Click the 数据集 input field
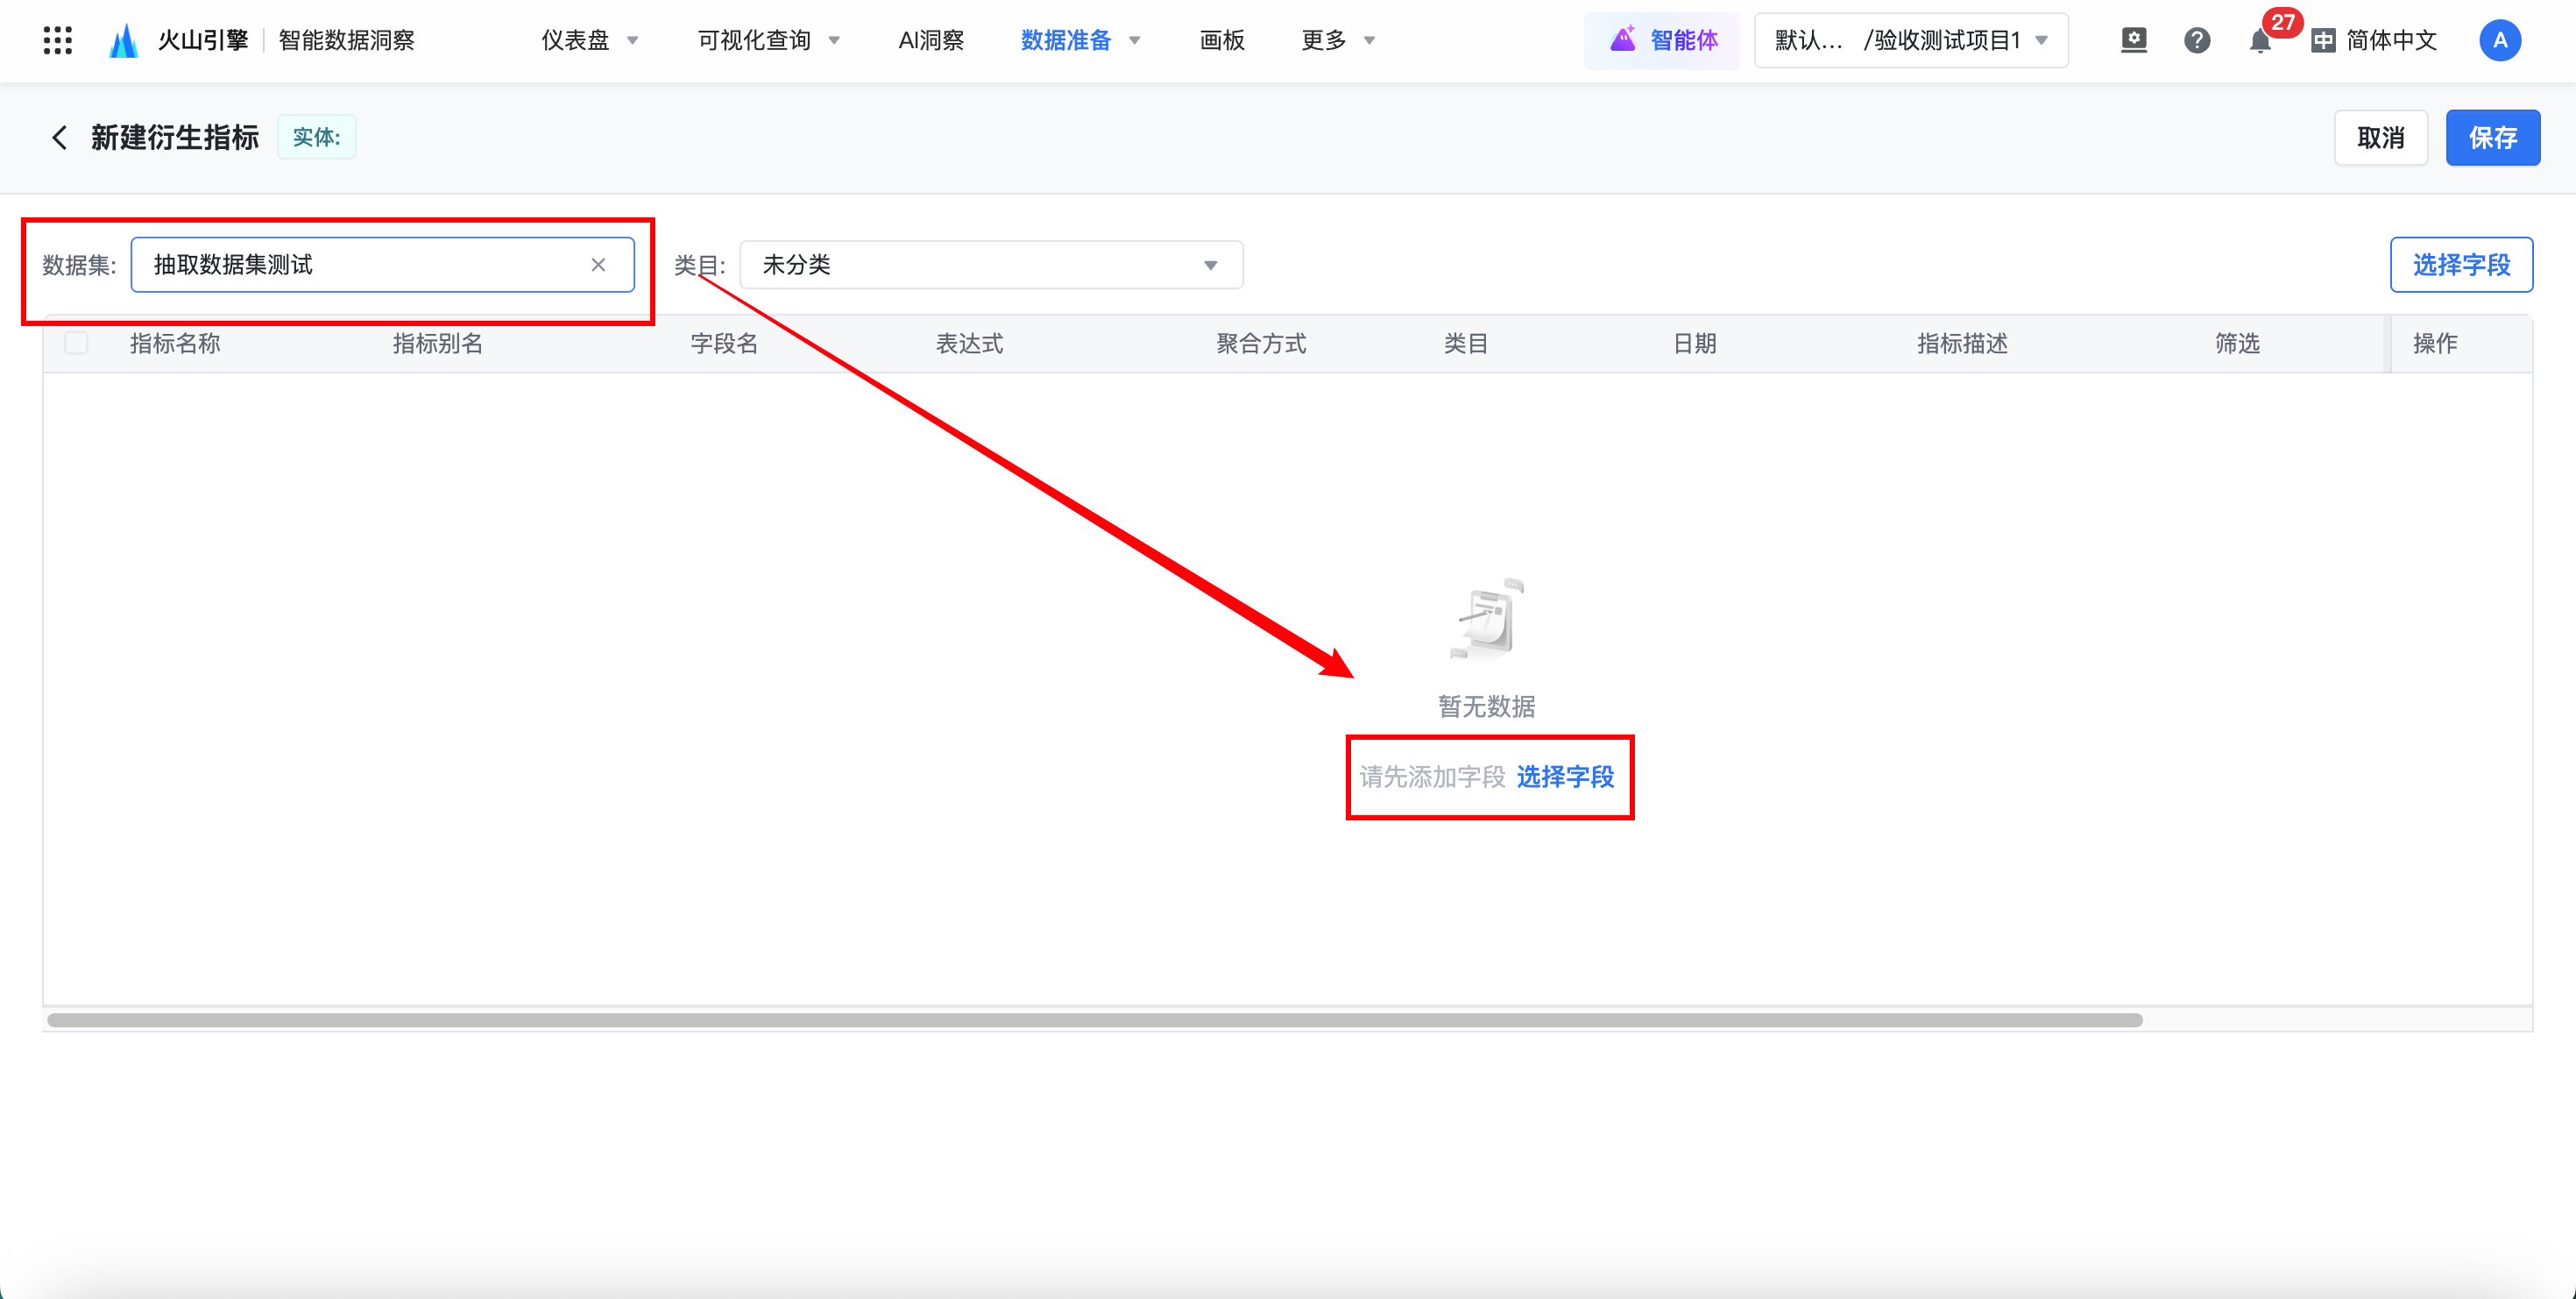This screenshot has width=2576, height=1299. 360,265
